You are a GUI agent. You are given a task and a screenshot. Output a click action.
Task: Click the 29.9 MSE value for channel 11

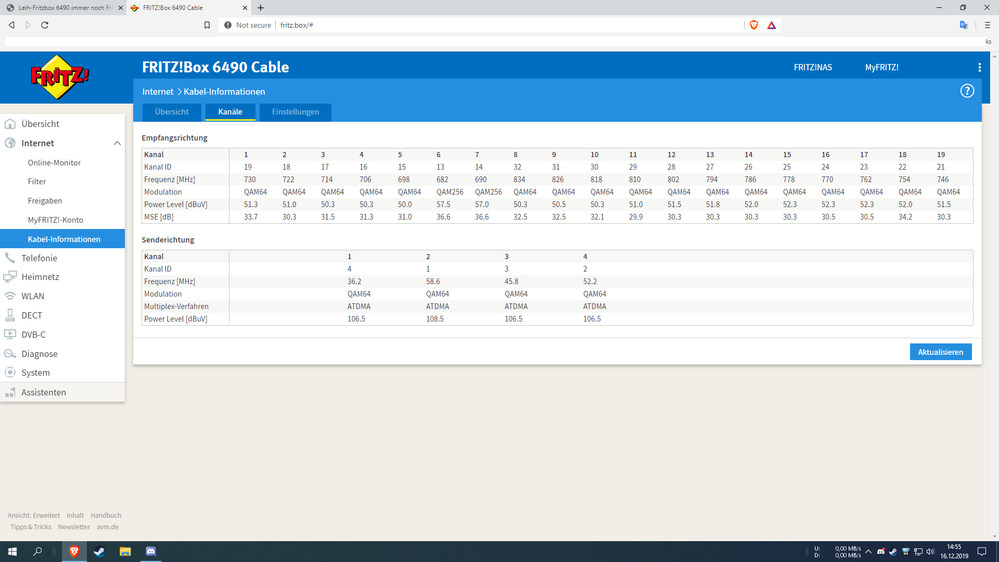[x=636, y=217]
